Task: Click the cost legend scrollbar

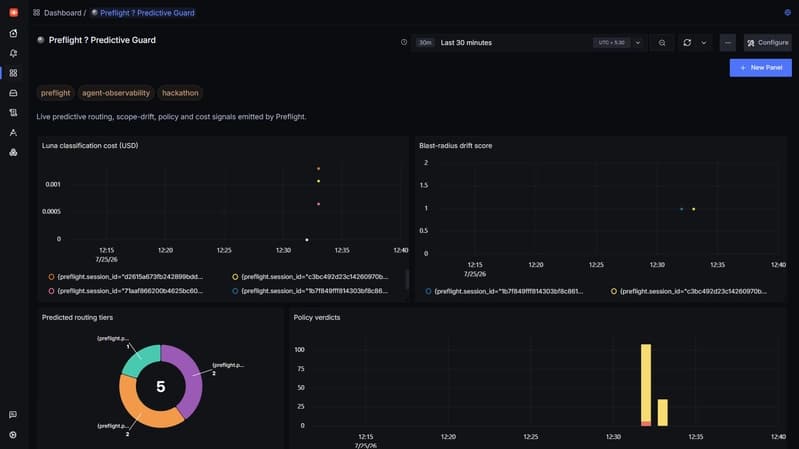Action: (x=407, y=279)
